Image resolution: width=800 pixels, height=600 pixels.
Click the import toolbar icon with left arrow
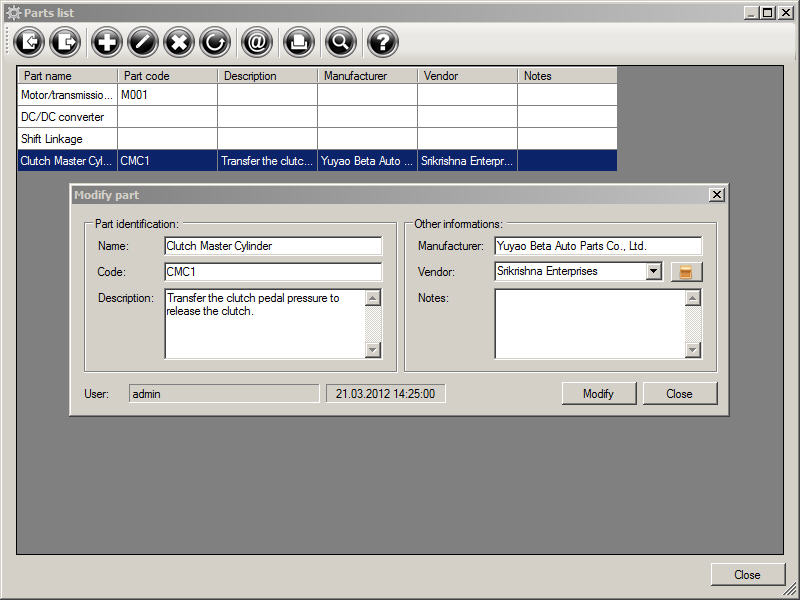[x=30, y=42]
